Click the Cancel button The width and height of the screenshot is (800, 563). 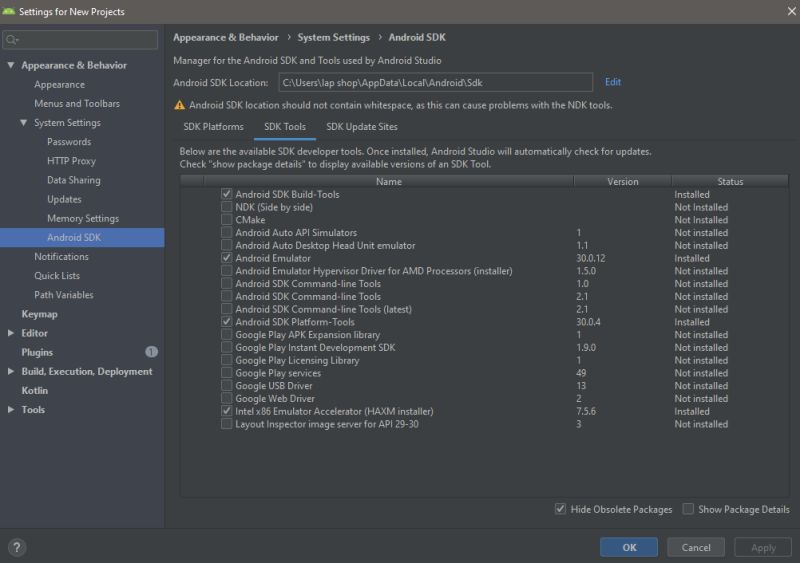coord(696,547)
